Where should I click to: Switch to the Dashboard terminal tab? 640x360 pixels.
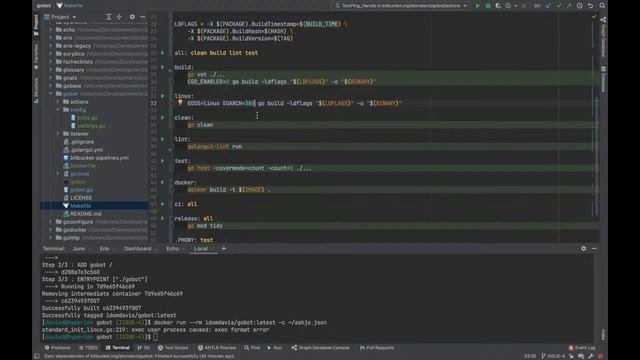(x=138, y=249)
